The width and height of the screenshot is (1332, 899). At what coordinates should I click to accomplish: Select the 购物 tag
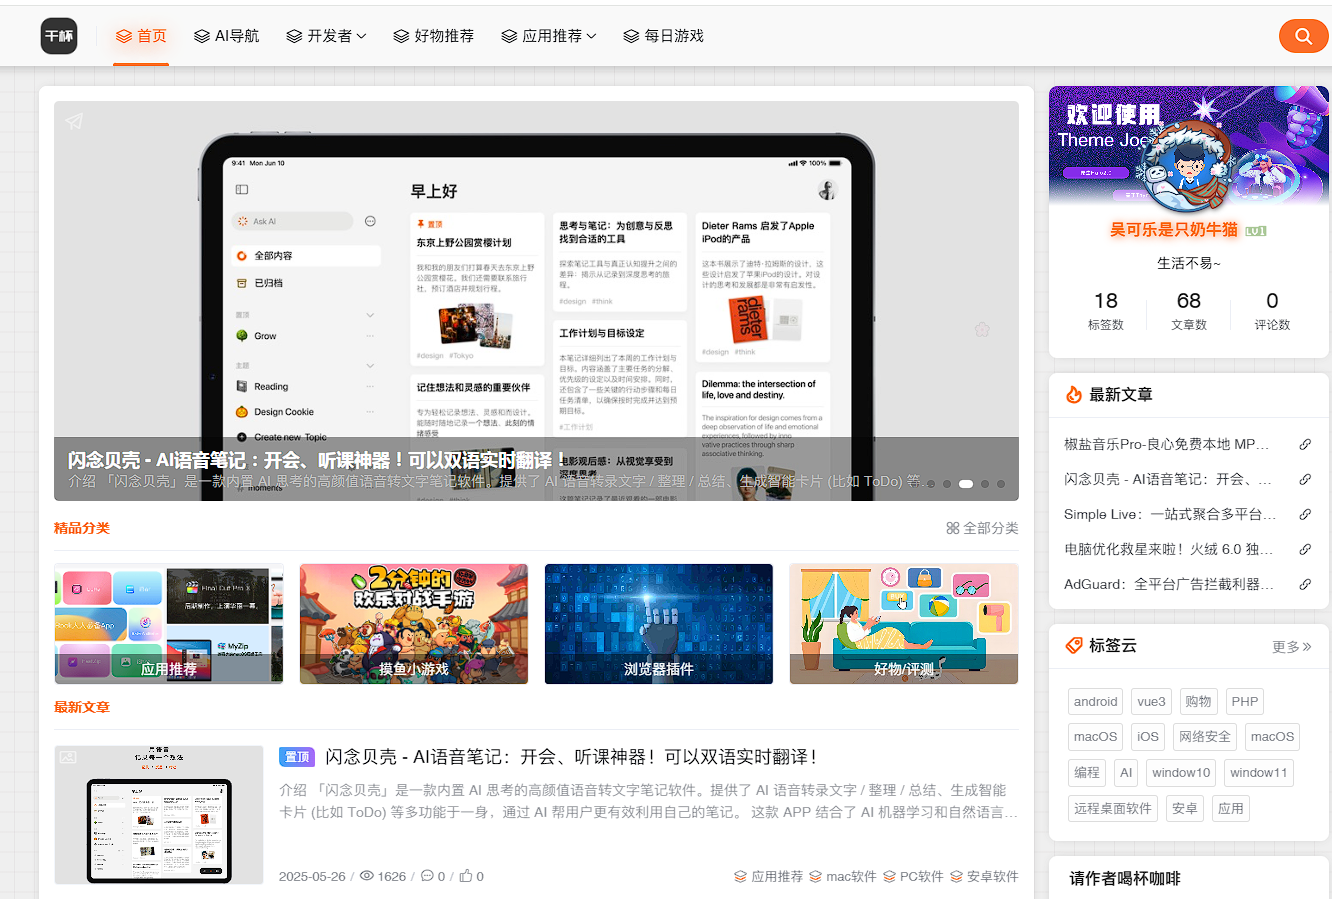pos(1198,702)
